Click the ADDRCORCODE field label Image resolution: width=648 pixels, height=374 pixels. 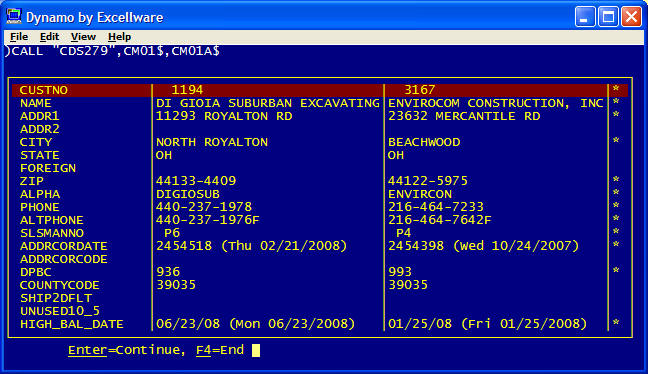pos(64,259)
